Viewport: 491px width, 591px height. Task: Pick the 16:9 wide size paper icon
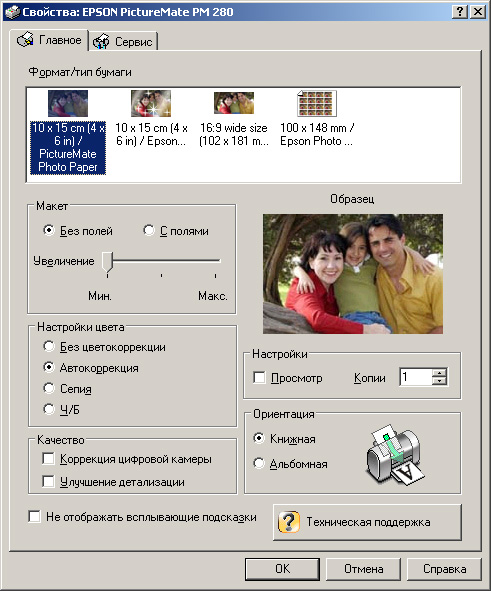pos(234,103)
